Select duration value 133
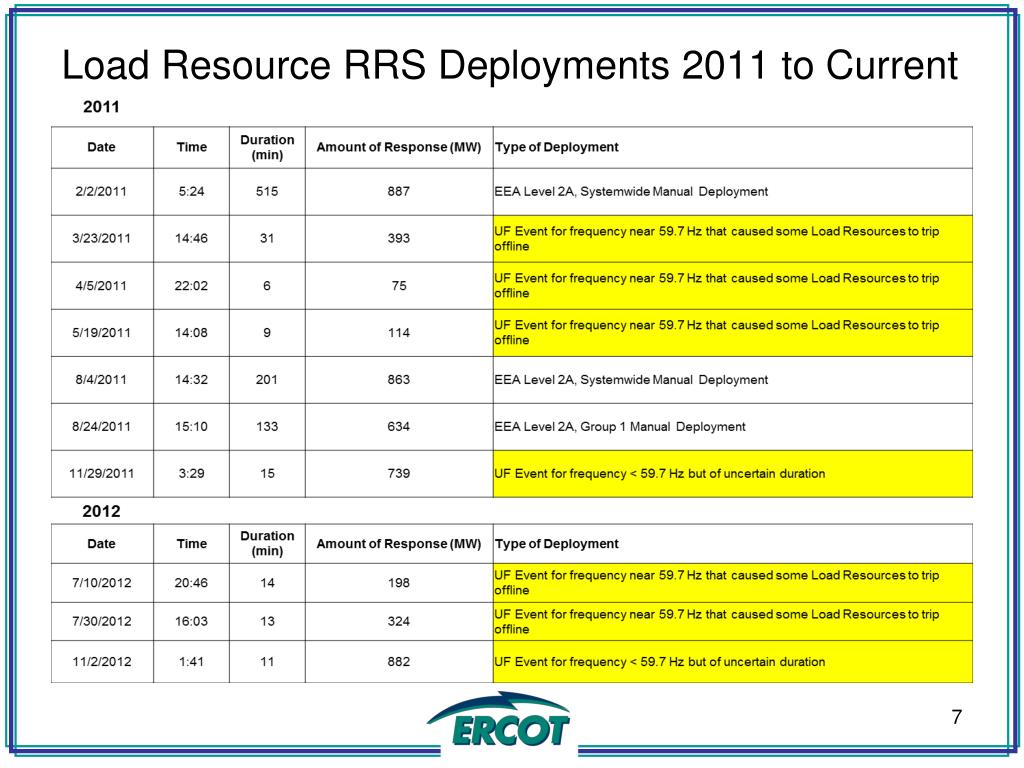 (x=267, y=426)
